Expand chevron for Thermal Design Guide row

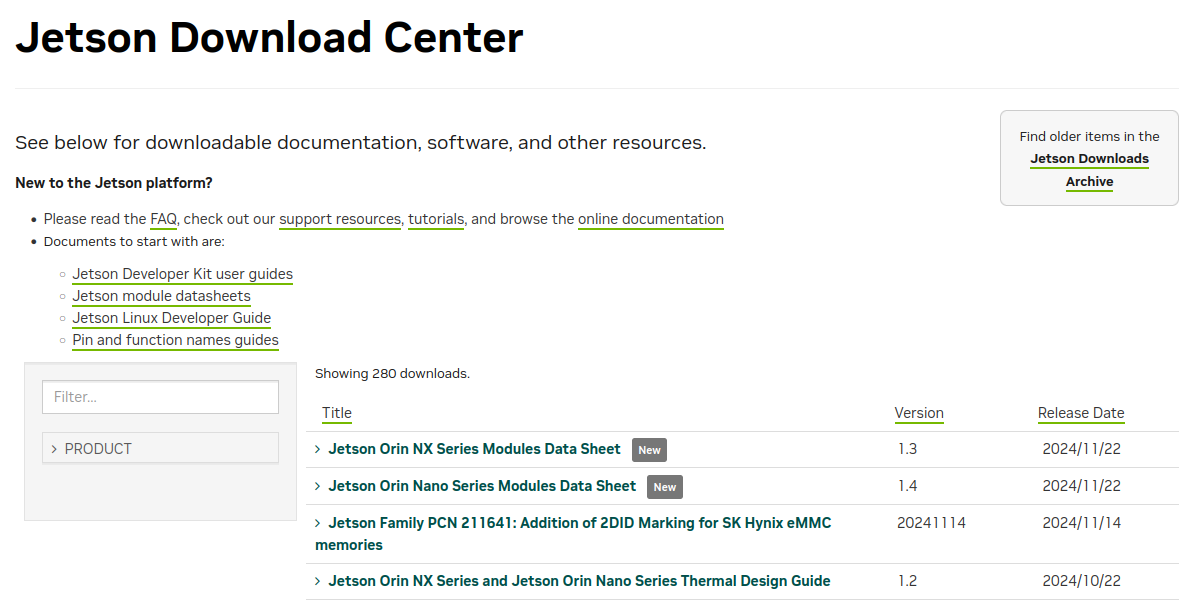[318, 581]
